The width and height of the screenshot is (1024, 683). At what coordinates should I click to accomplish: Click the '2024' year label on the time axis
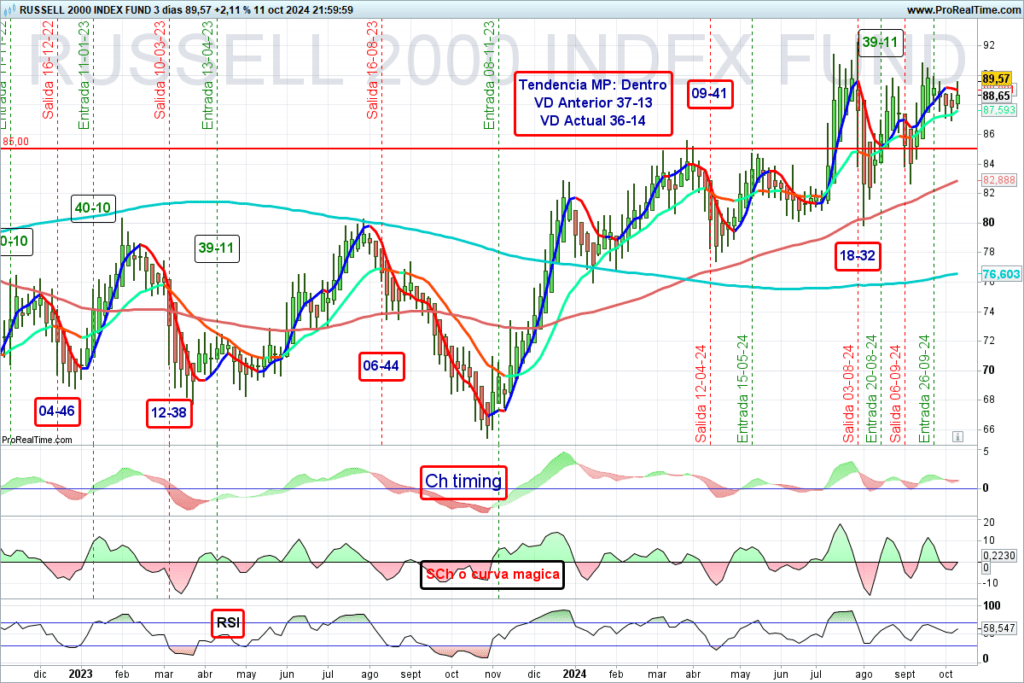click(x=575, y=674)
